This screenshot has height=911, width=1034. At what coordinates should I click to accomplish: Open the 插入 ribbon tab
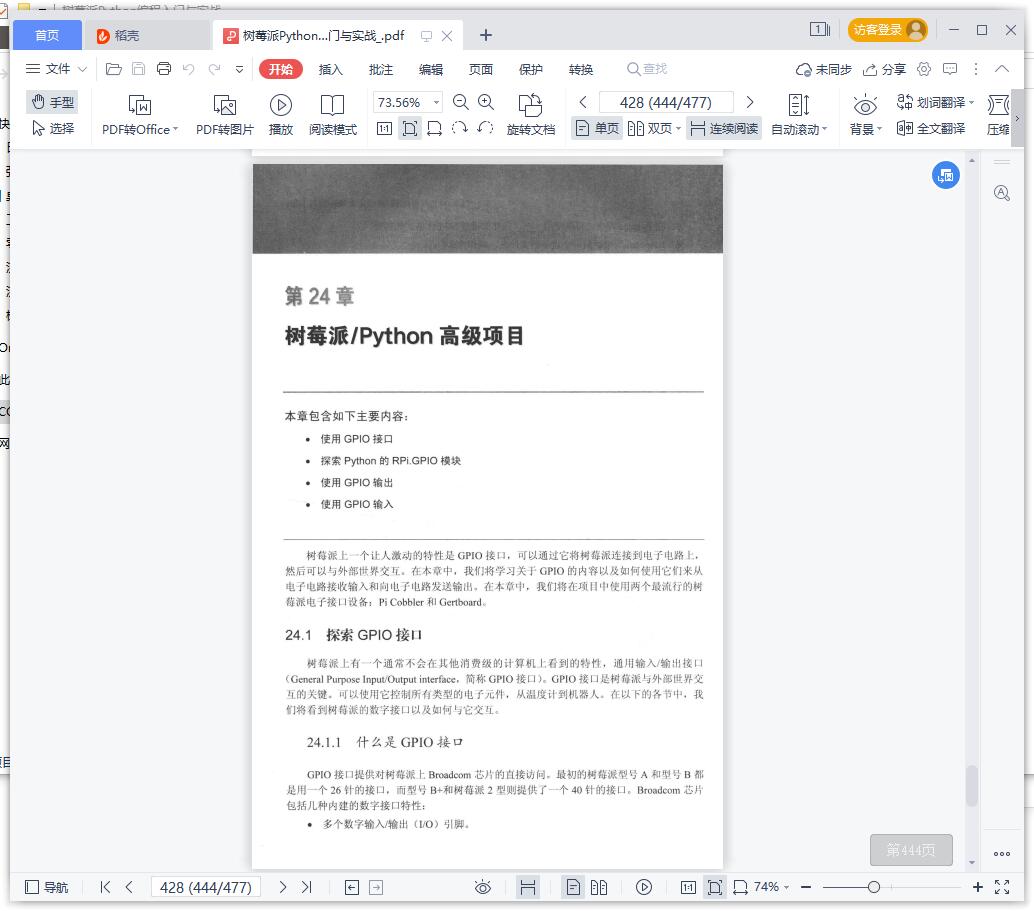click(330, 69)
